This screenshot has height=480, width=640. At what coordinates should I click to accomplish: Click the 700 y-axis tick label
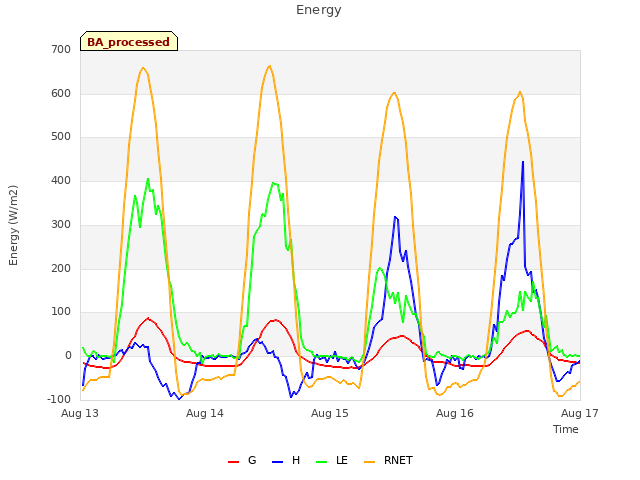(x=61, y=50)
